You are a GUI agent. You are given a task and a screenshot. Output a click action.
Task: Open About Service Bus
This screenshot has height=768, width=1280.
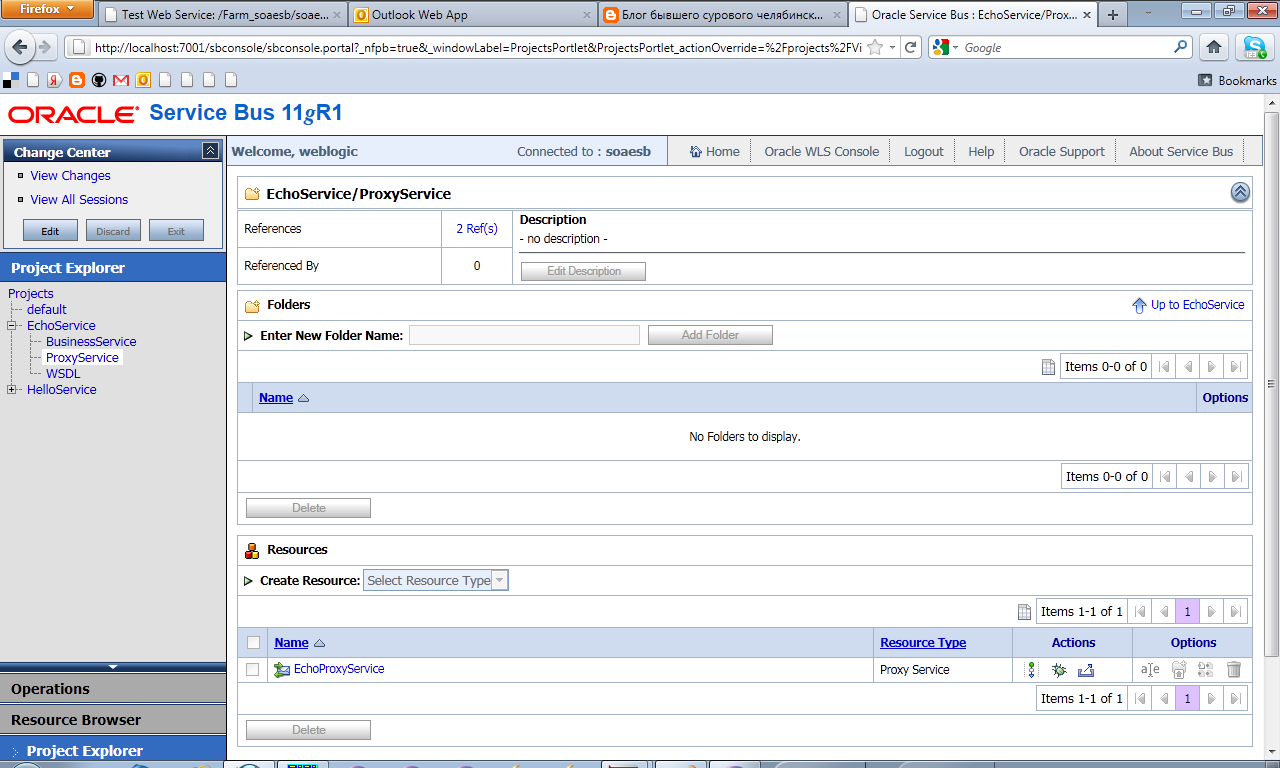tap(1181, 152)
